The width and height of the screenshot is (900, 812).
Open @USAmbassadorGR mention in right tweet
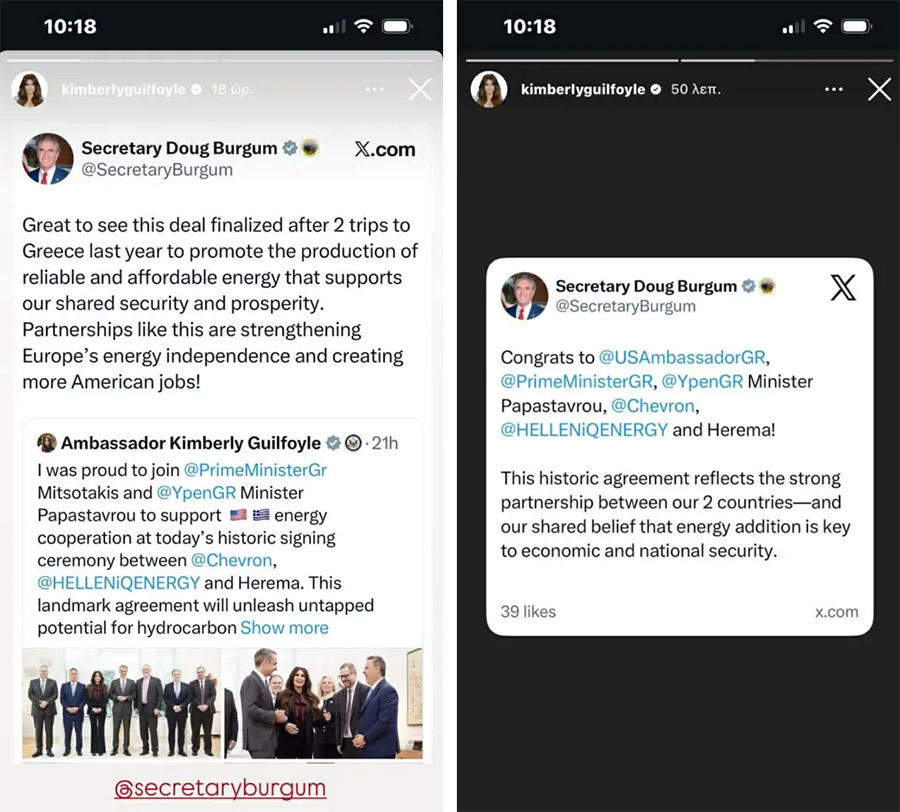(x=684, y=357)
